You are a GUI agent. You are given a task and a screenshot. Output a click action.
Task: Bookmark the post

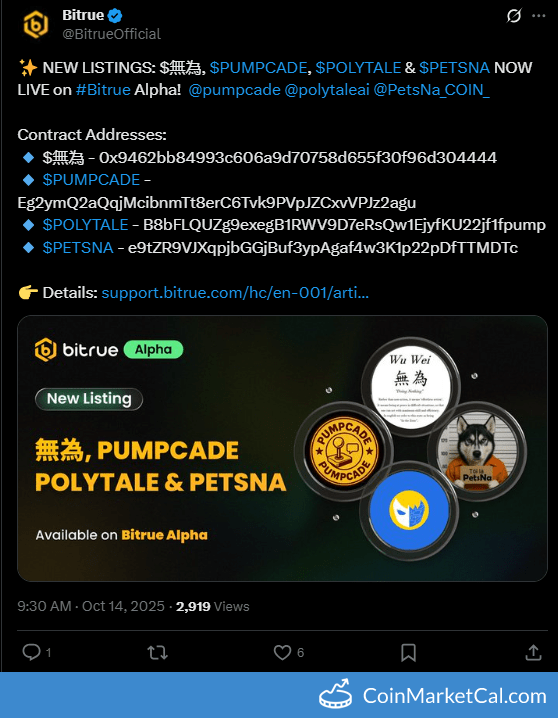pos(408,653)
